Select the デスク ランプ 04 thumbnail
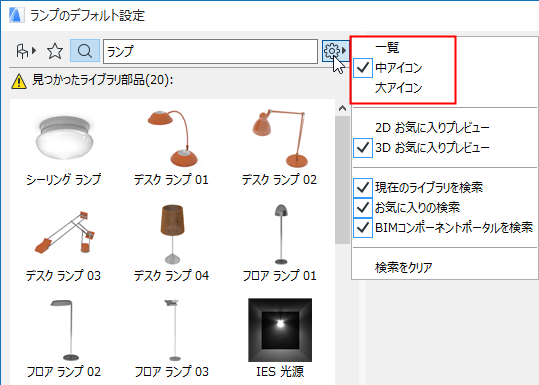Viewport: 539px width, 385px height. 172,234
